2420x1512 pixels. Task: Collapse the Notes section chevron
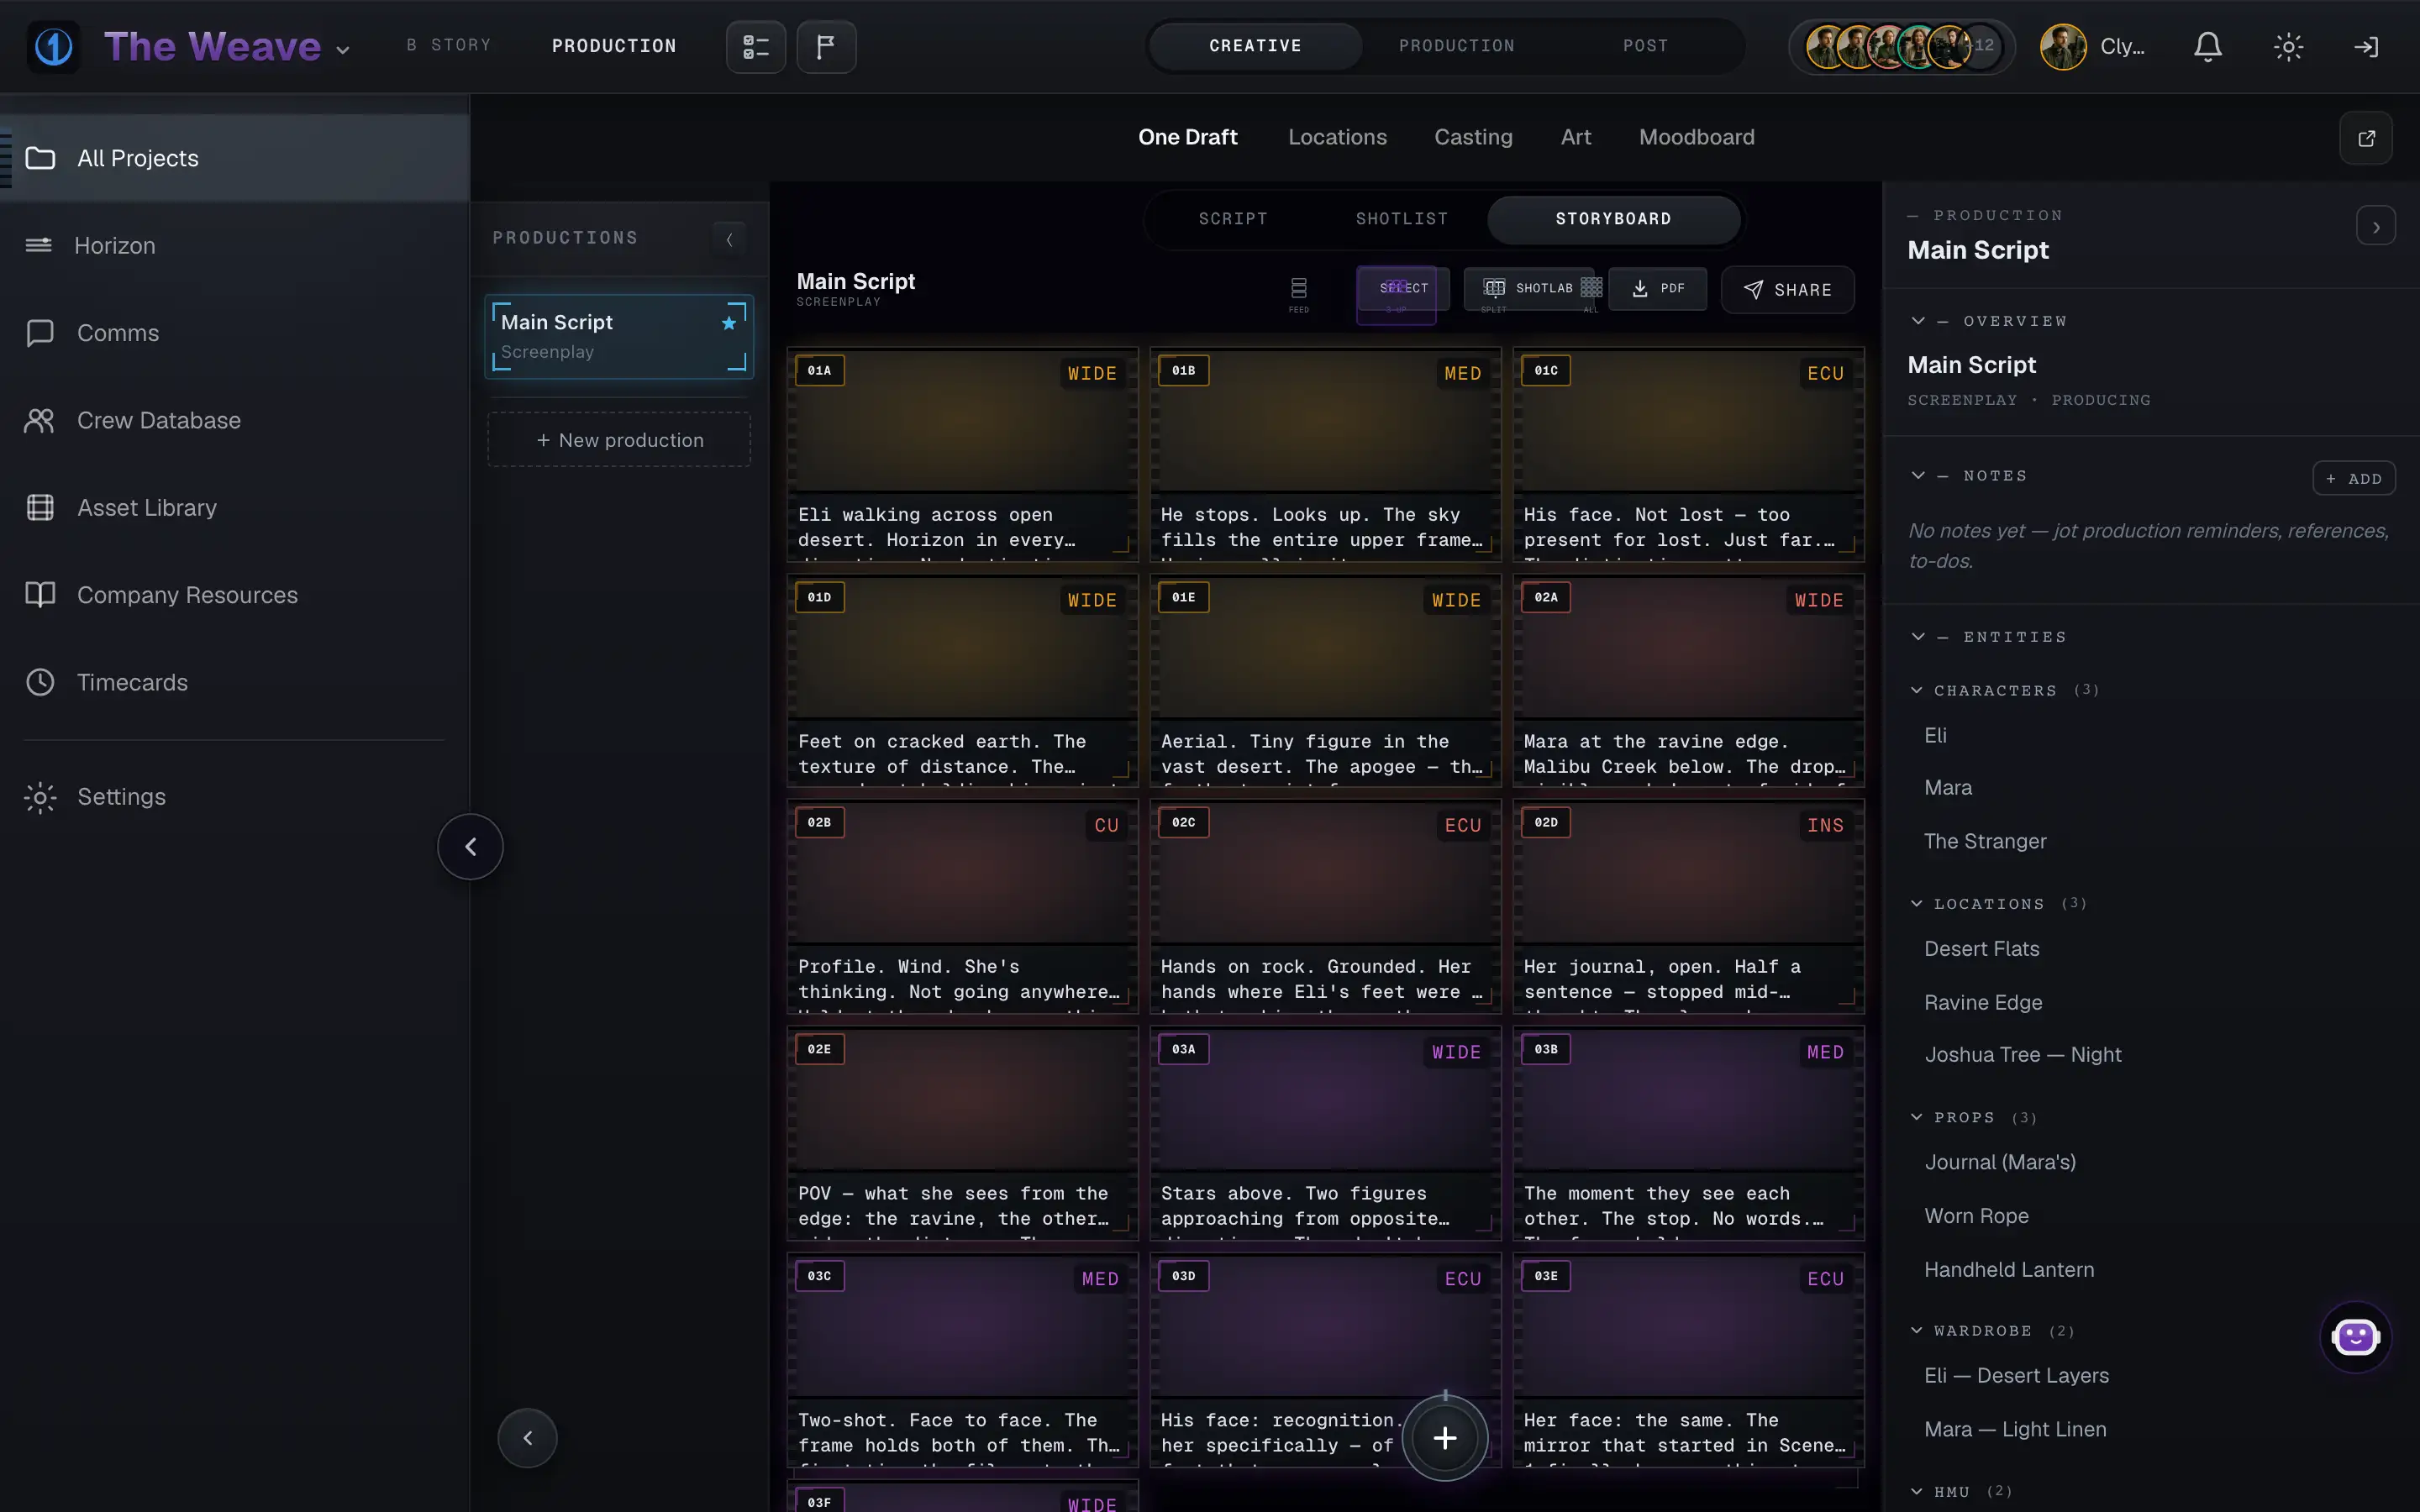[1918, 475]
